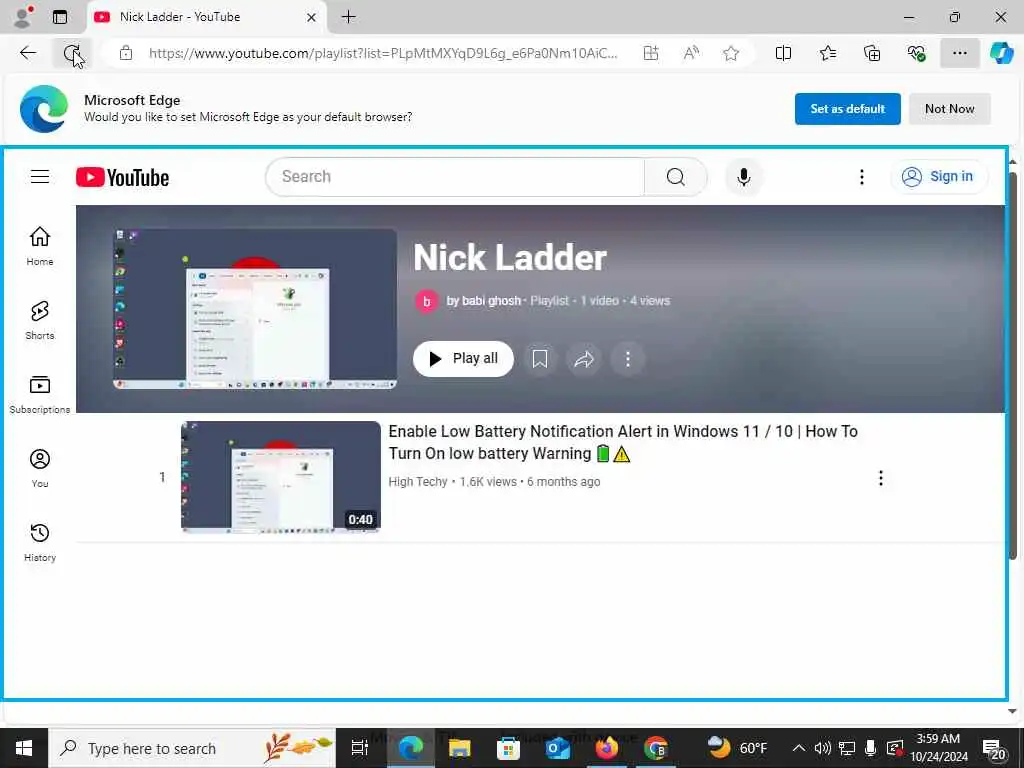
Task: Open Task View on the taskbar
Action: point(360,748)
